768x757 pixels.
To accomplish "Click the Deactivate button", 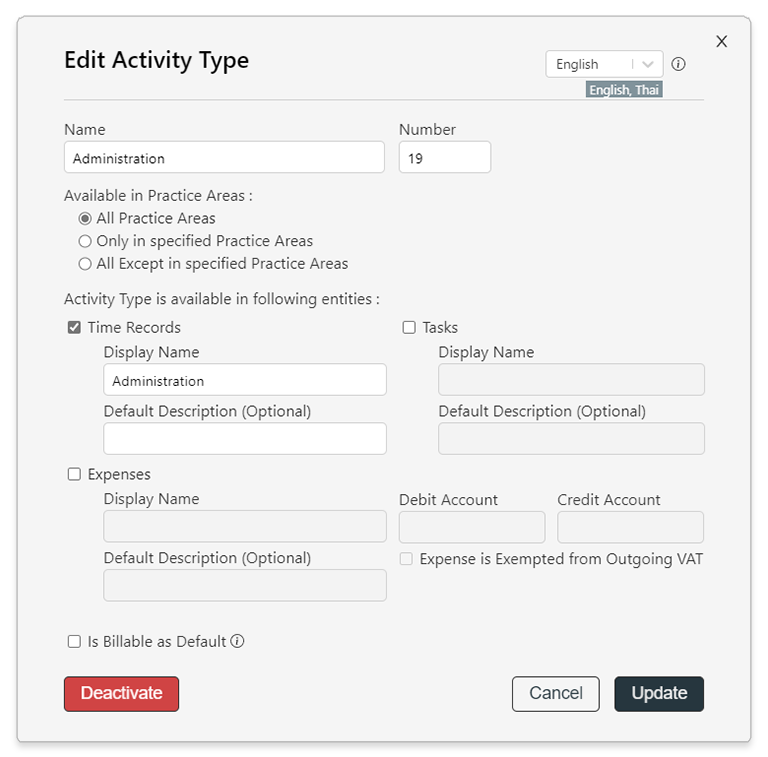I will click(121, 694).
